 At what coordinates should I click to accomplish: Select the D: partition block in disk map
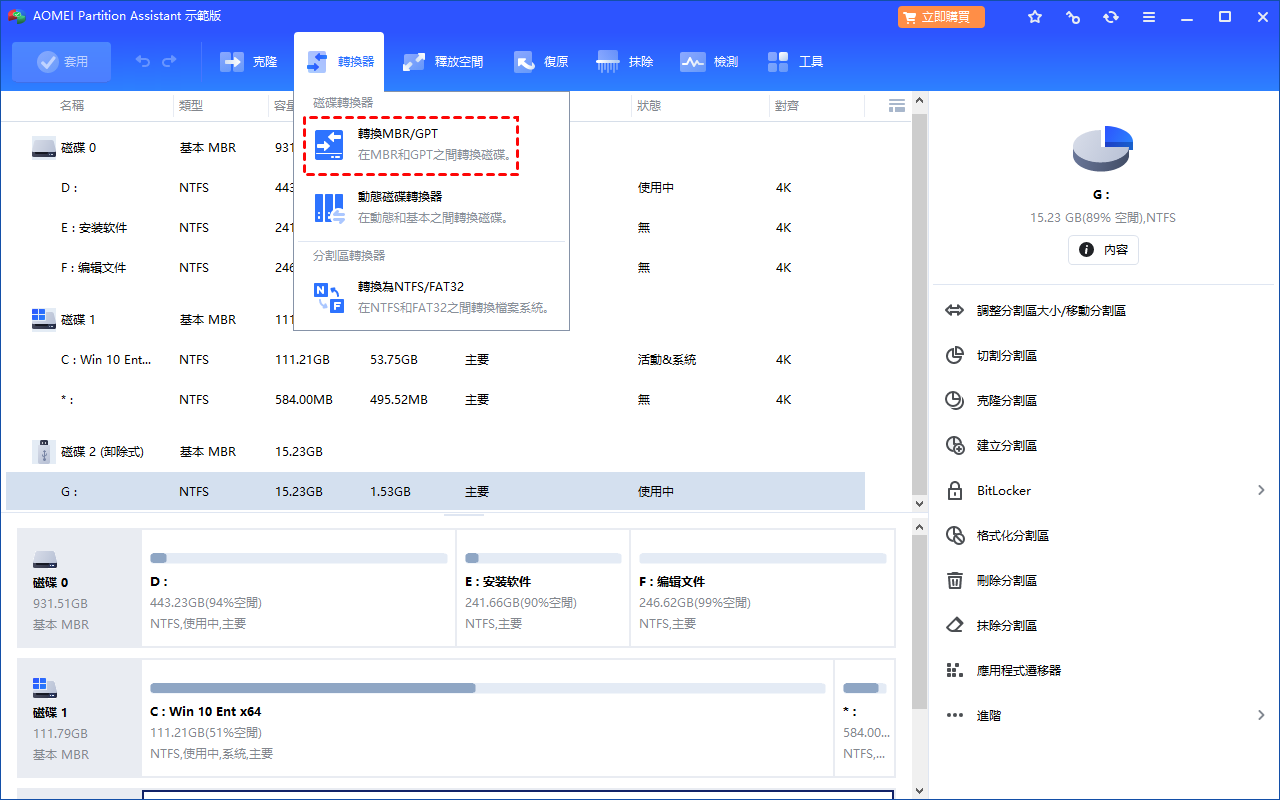pyautogui.click(x=299, y=588)
